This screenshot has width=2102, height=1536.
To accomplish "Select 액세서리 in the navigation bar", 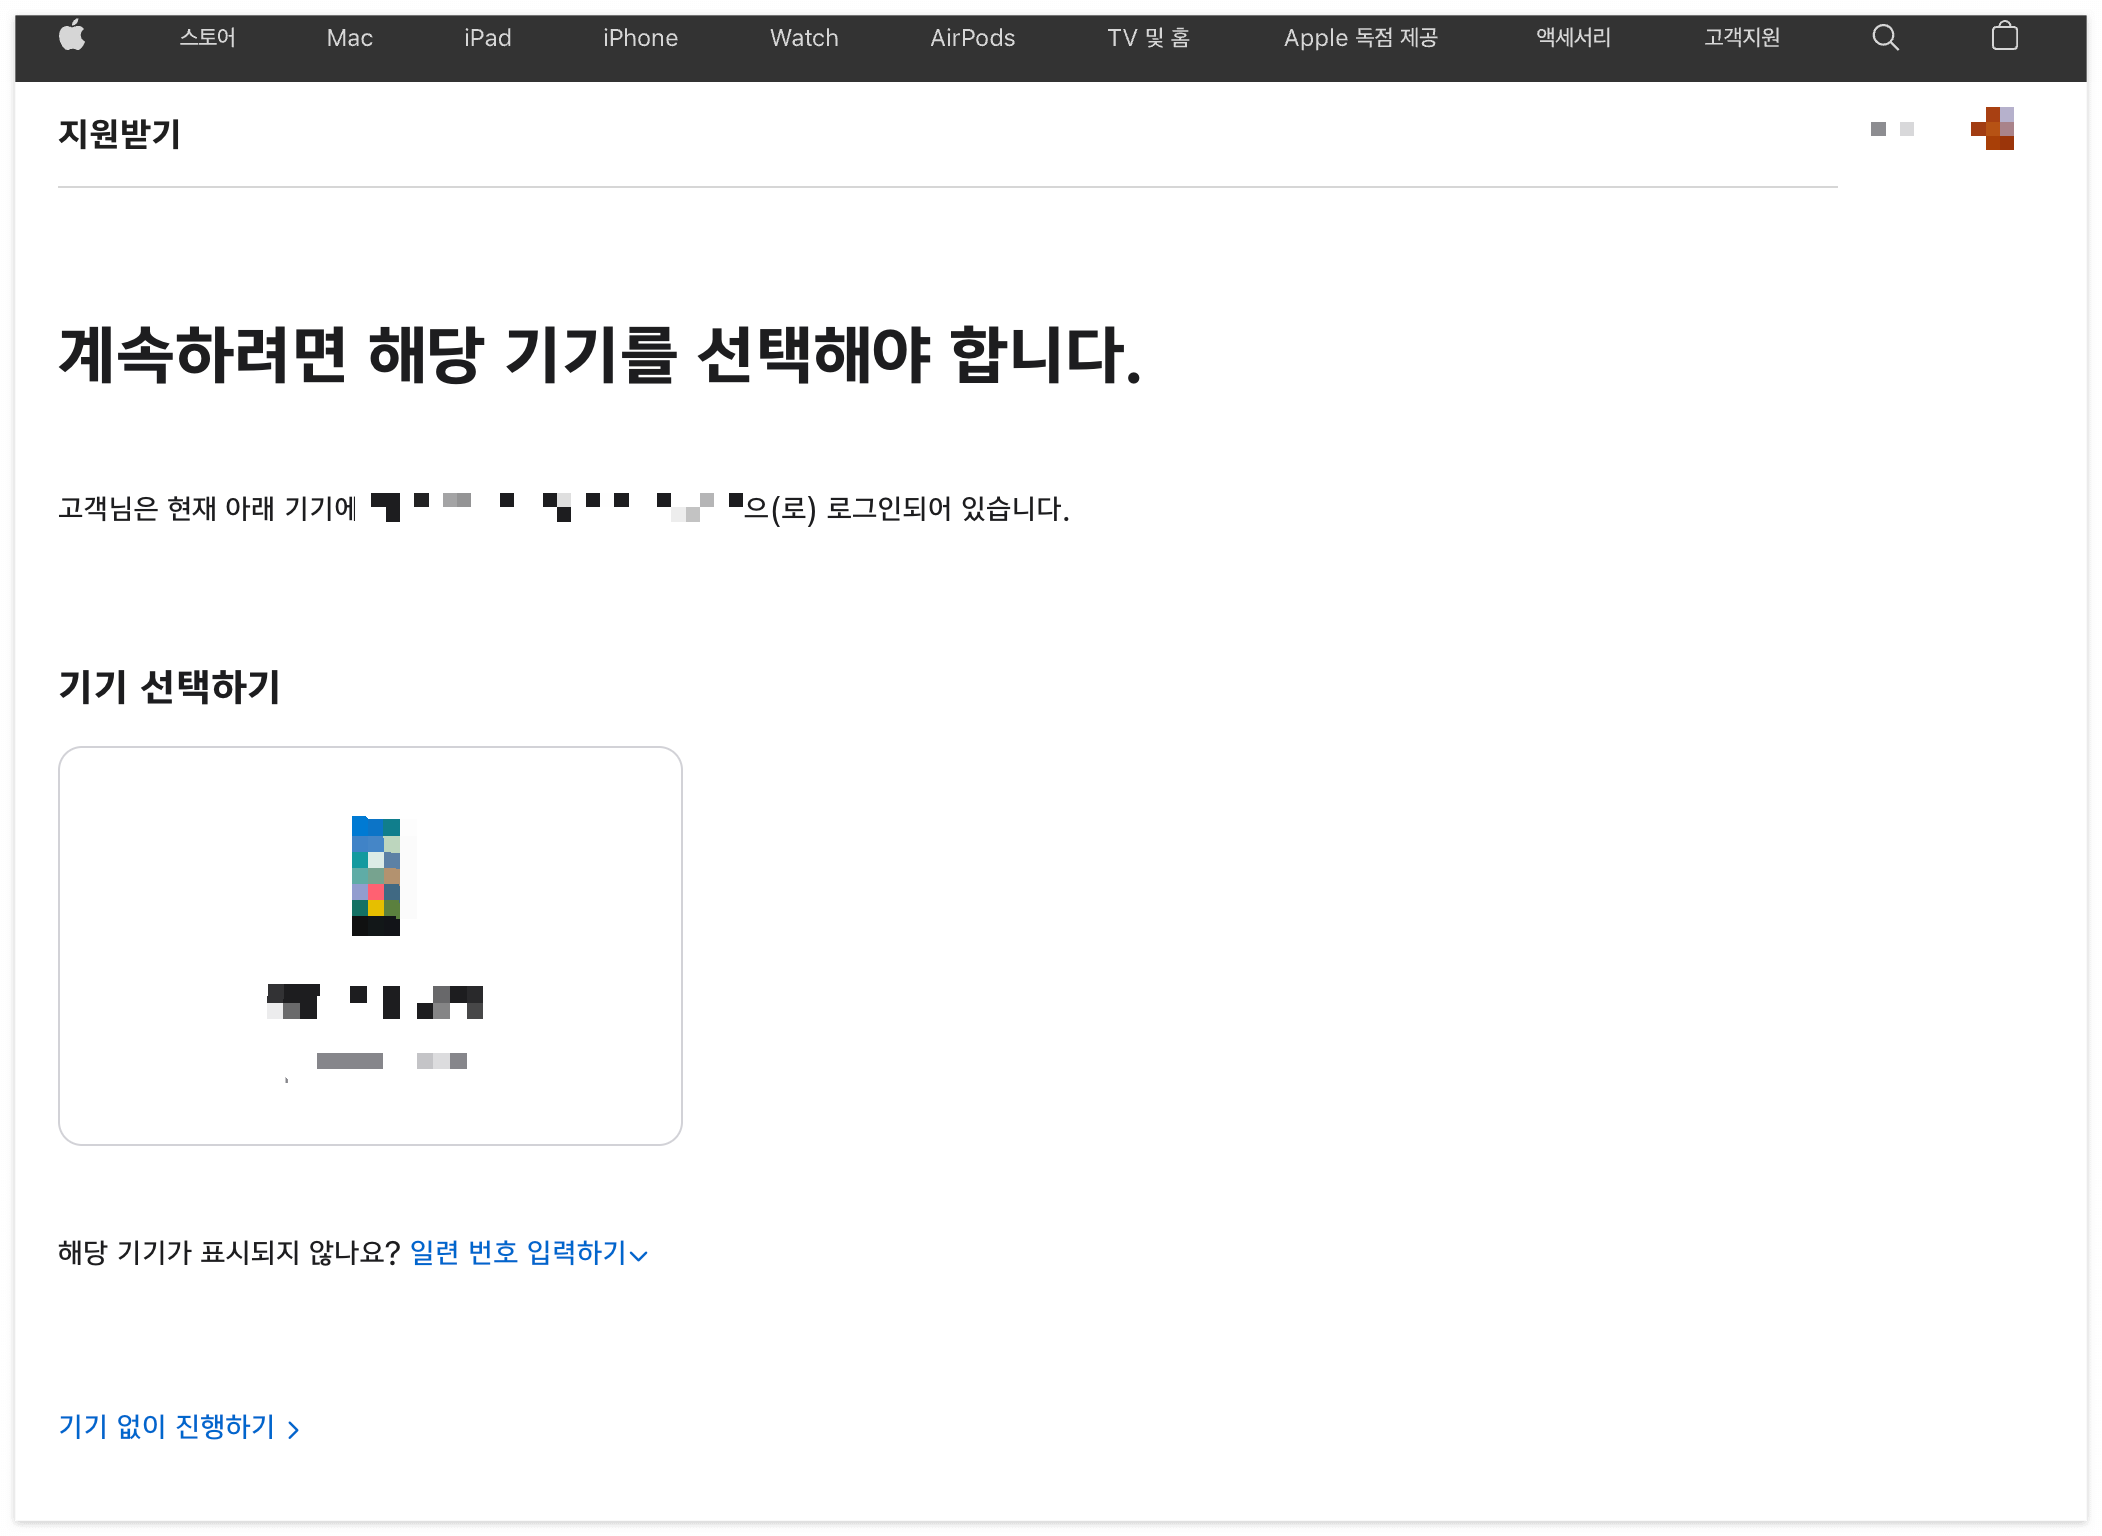I will coord(1573,38).
